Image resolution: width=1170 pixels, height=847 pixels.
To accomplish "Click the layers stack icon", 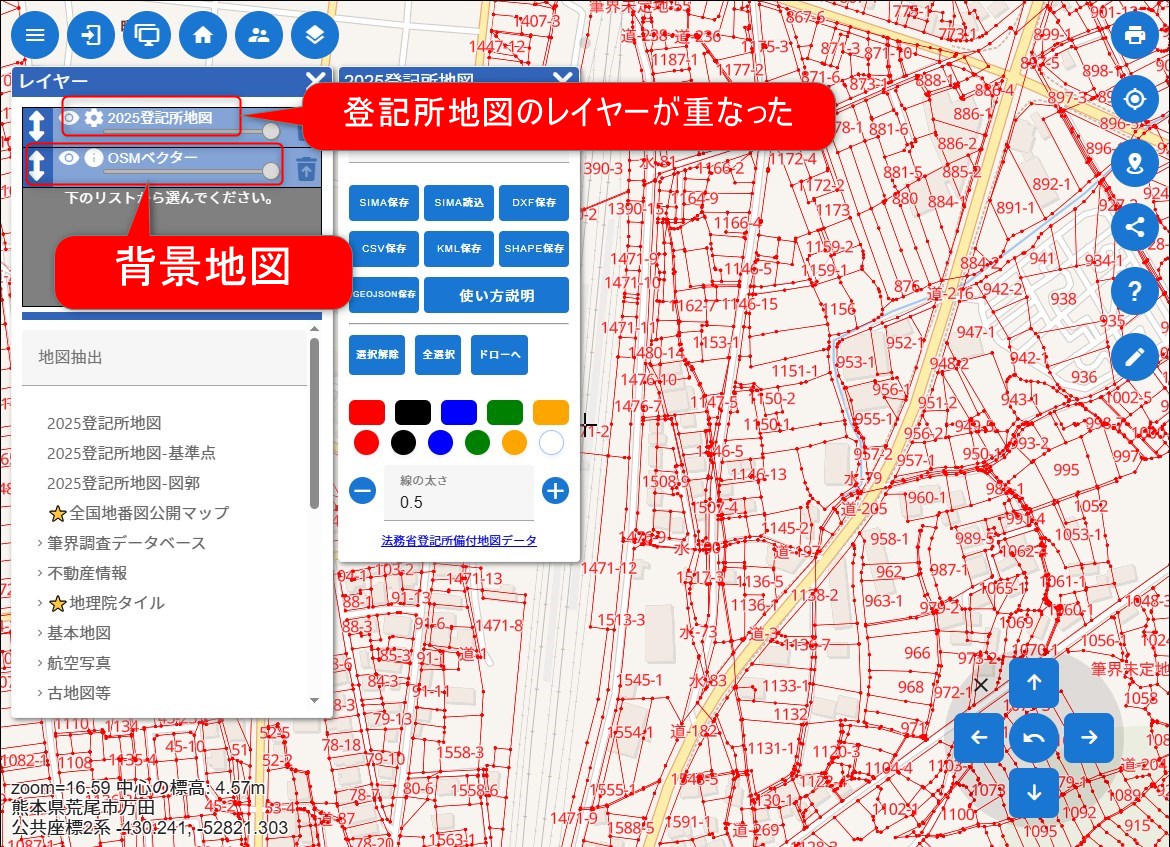I will [315, 36].
